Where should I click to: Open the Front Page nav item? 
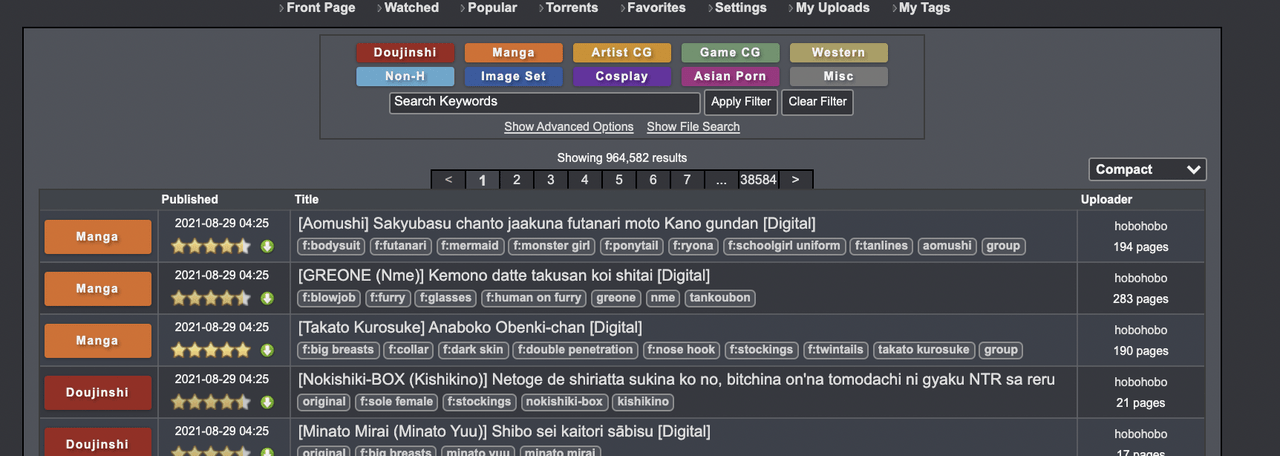320,8
